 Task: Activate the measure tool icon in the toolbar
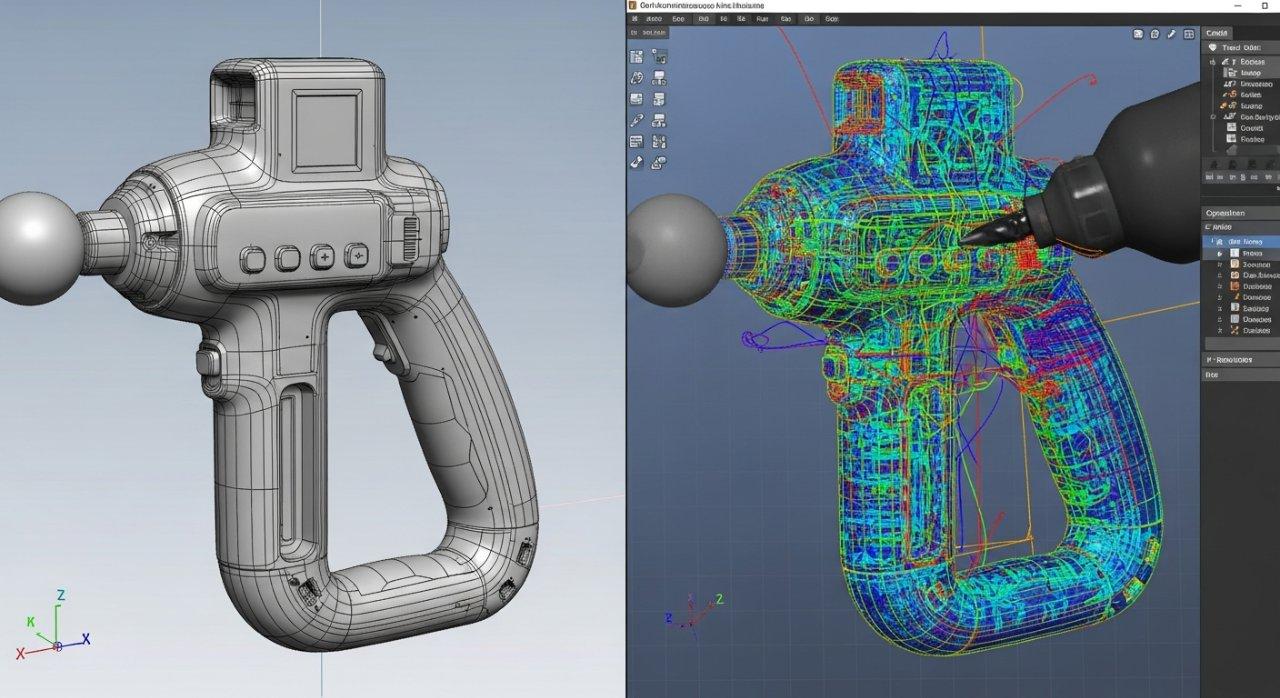tap(636, 118)
